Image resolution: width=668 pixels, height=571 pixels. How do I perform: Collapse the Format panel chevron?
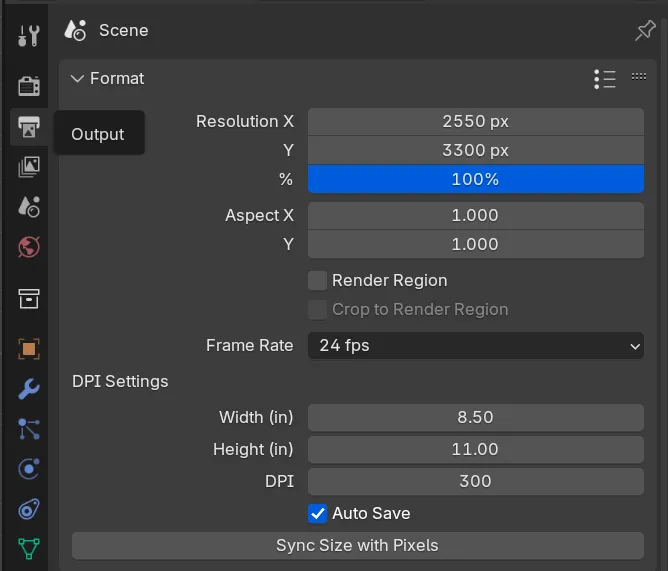77,79
